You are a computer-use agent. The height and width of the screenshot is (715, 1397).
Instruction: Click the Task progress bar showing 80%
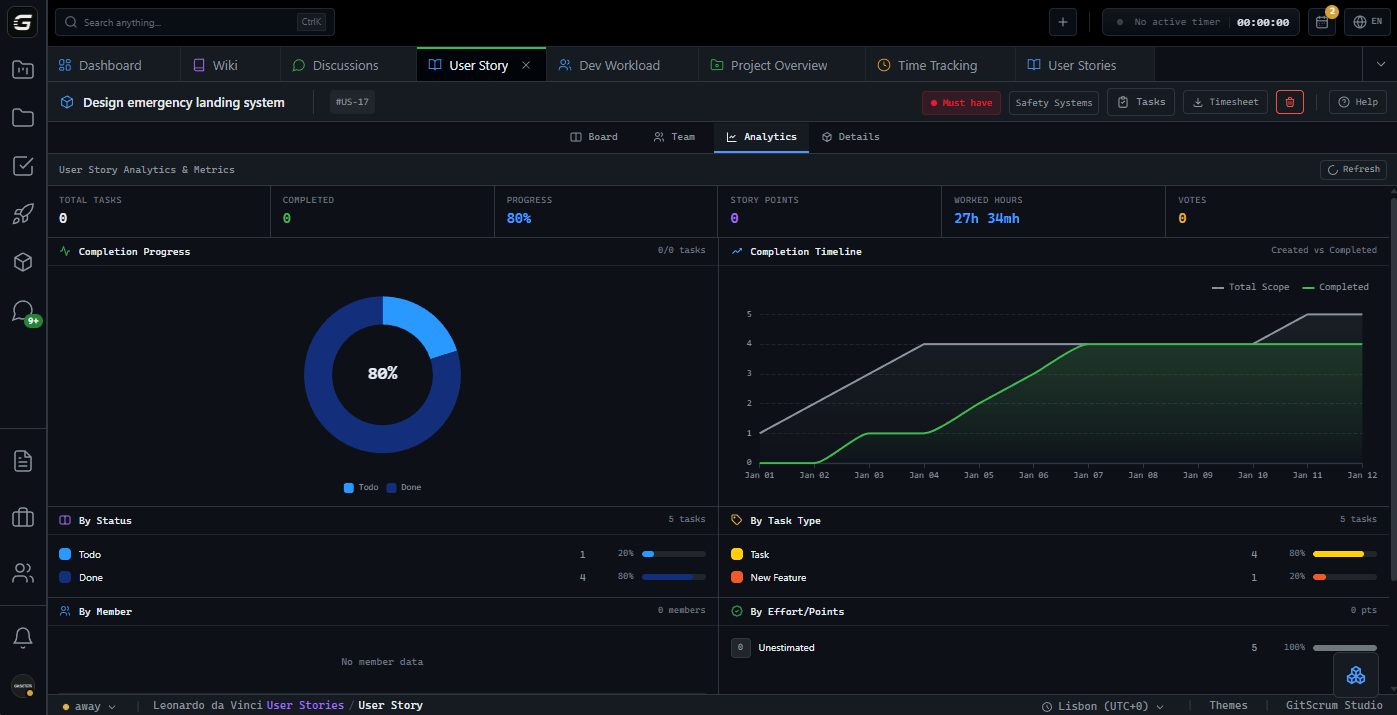click(1345, 553)
